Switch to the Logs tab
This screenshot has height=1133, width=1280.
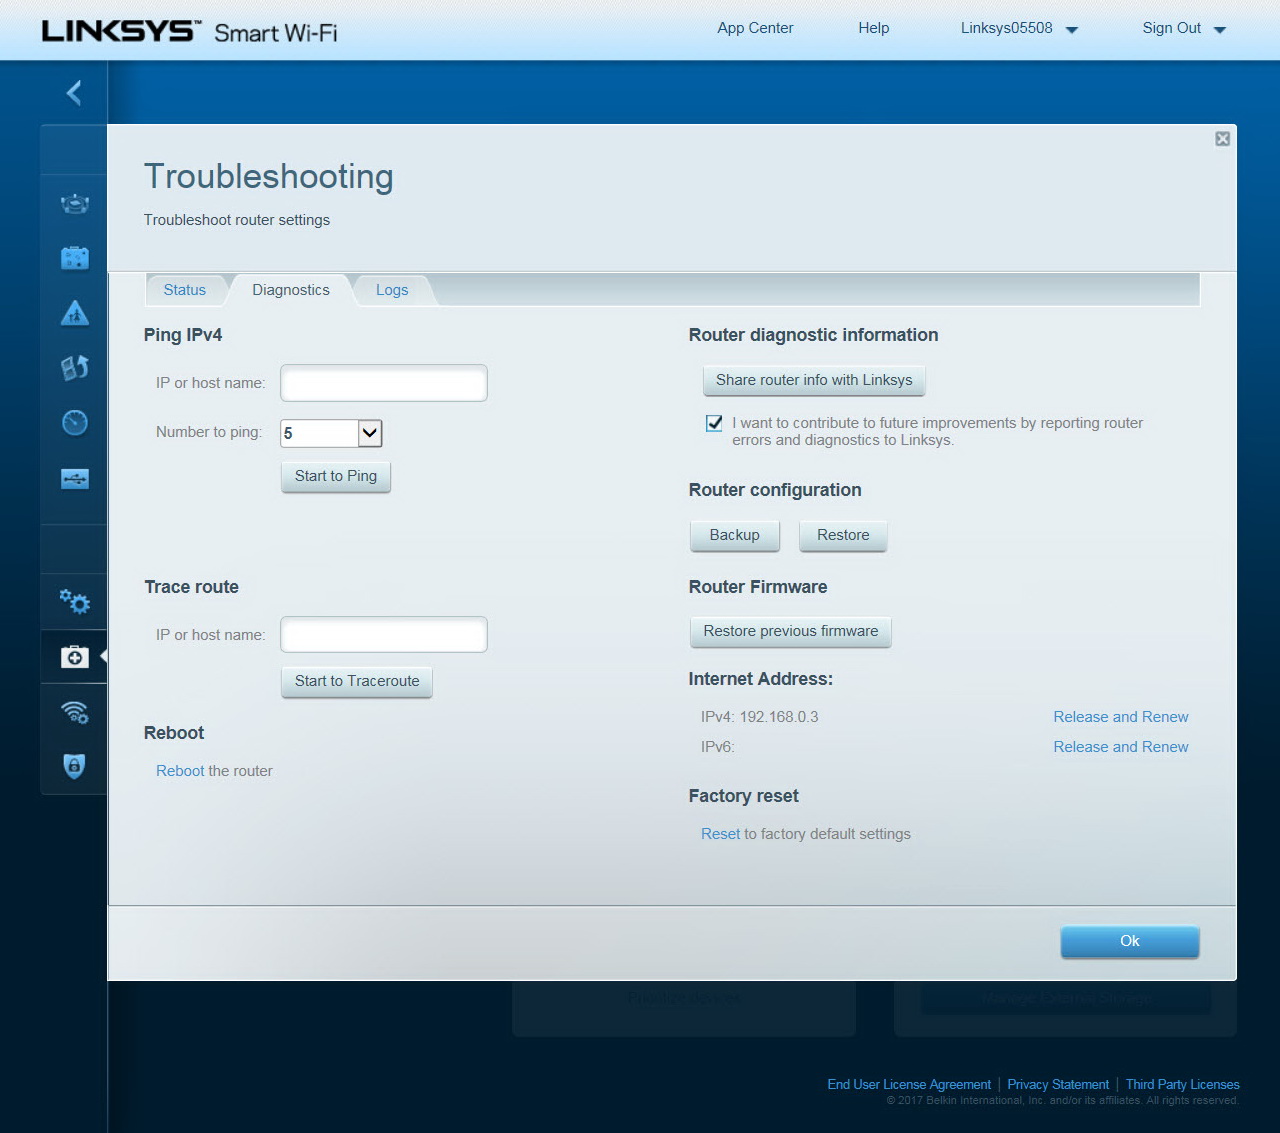coord(392,290)
